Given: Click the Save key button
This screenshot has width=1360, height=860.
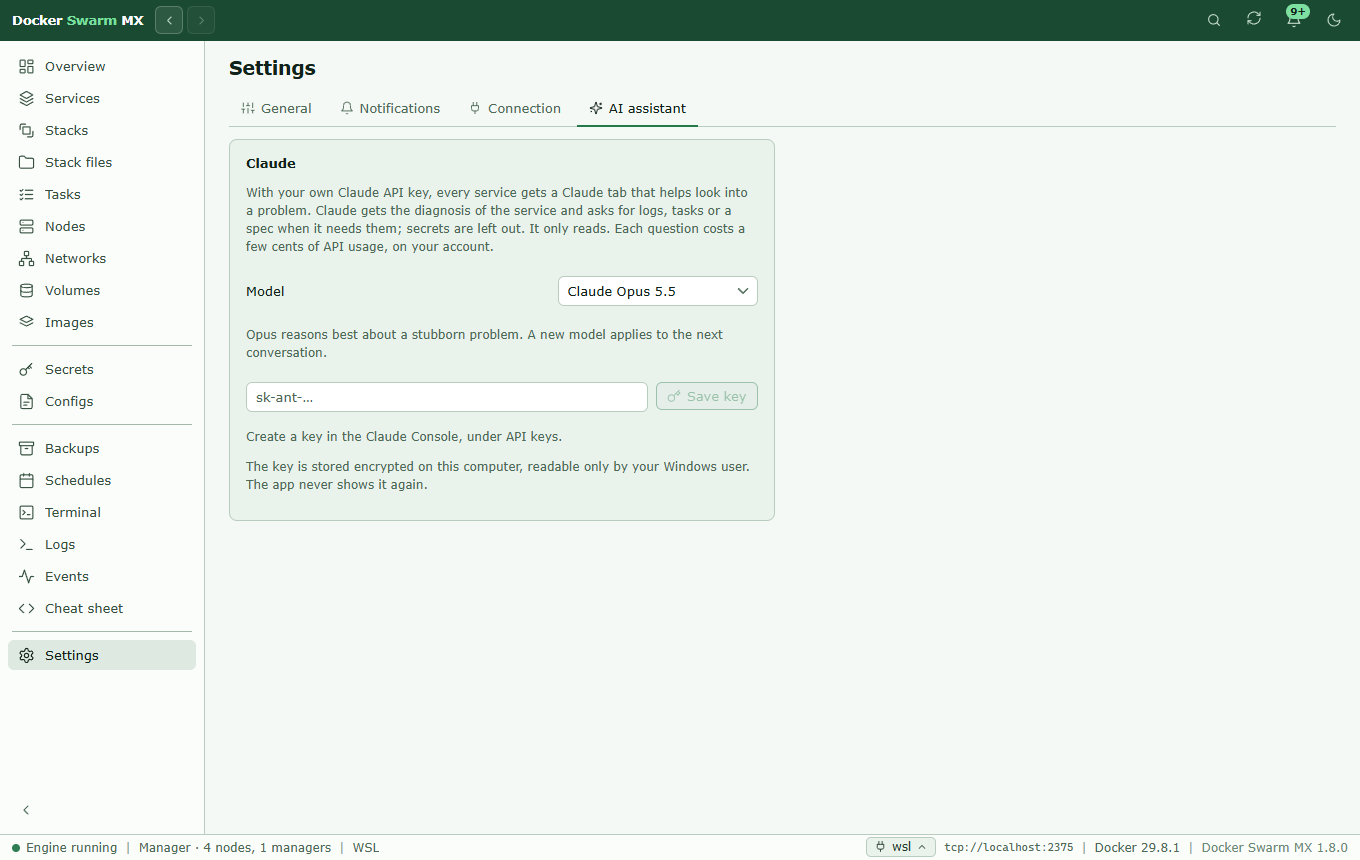Looking at the screenshot, I should click(x=707, y=396).
